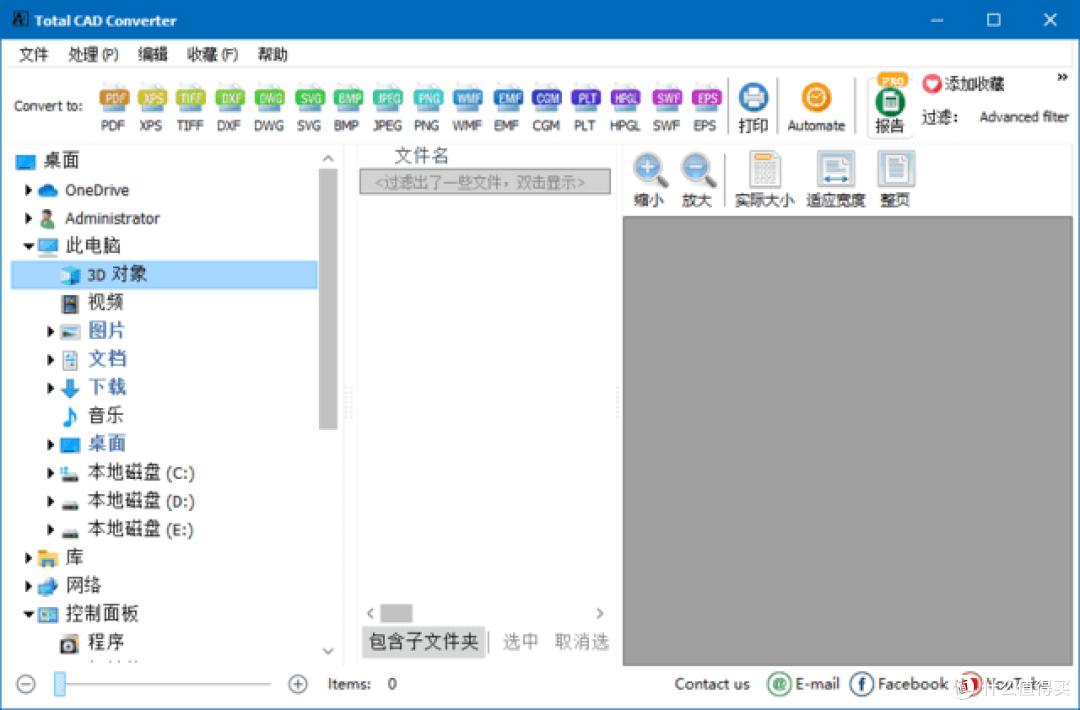1080x710 pixels.
Task: Expand the Administrator folder node
Action: [x=28, y=218]
